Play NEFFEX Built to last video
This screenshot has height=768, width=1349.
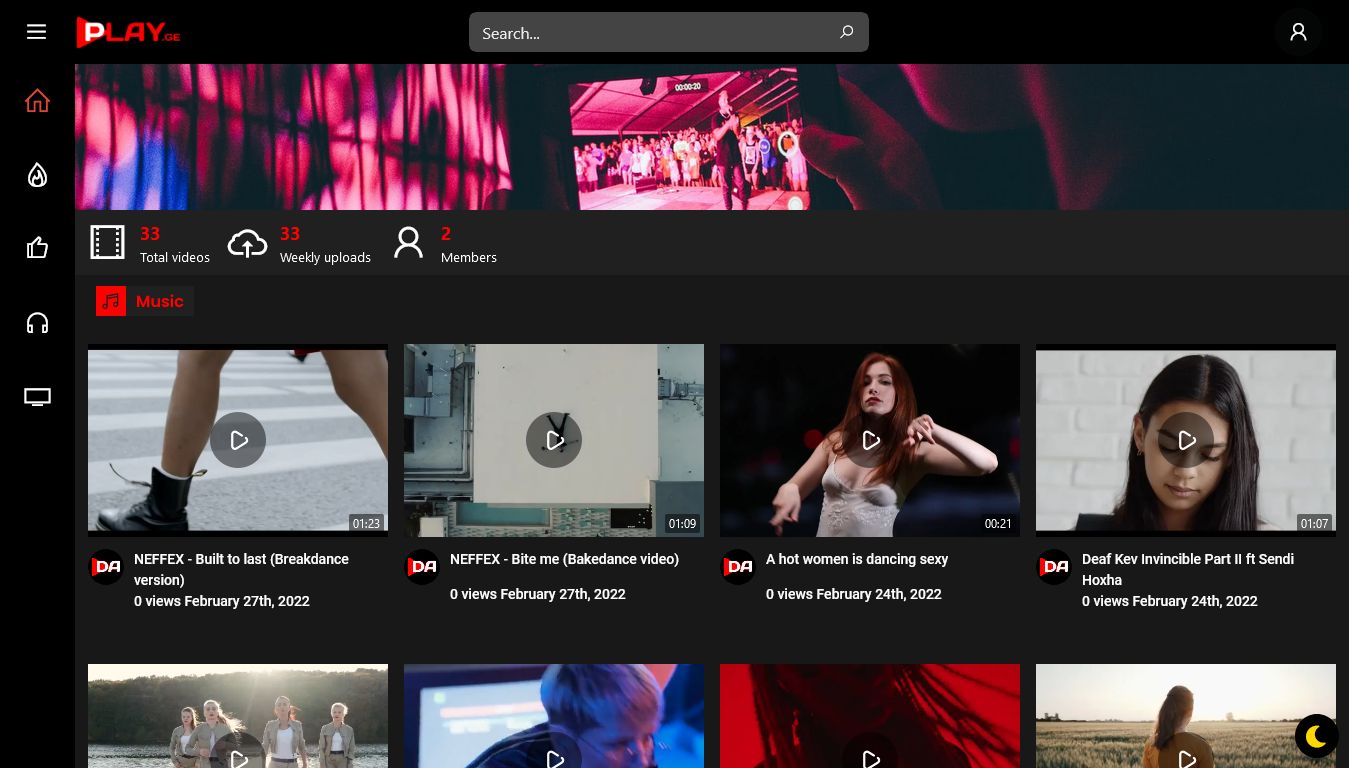coord(238,440)
